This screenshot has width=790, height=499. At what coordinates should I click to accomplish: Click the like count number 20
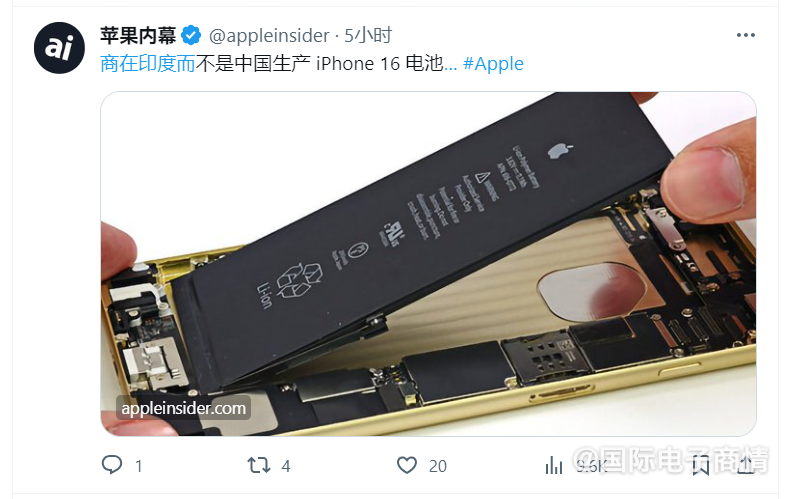click(x=438, y=466)
